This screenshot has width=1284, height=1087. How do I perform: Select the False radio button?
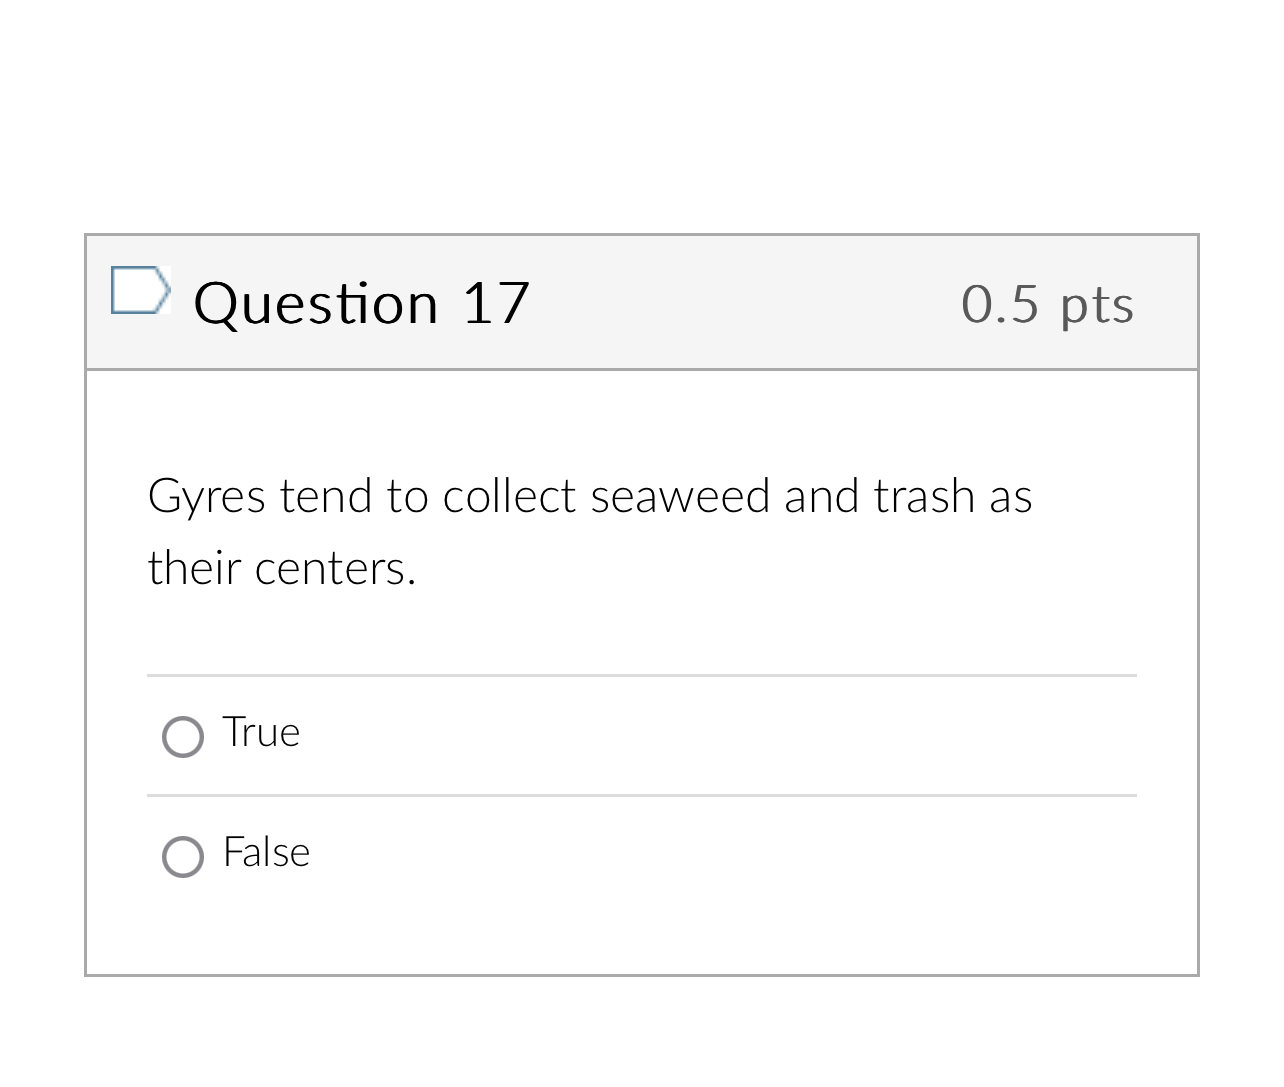point(183,857)
